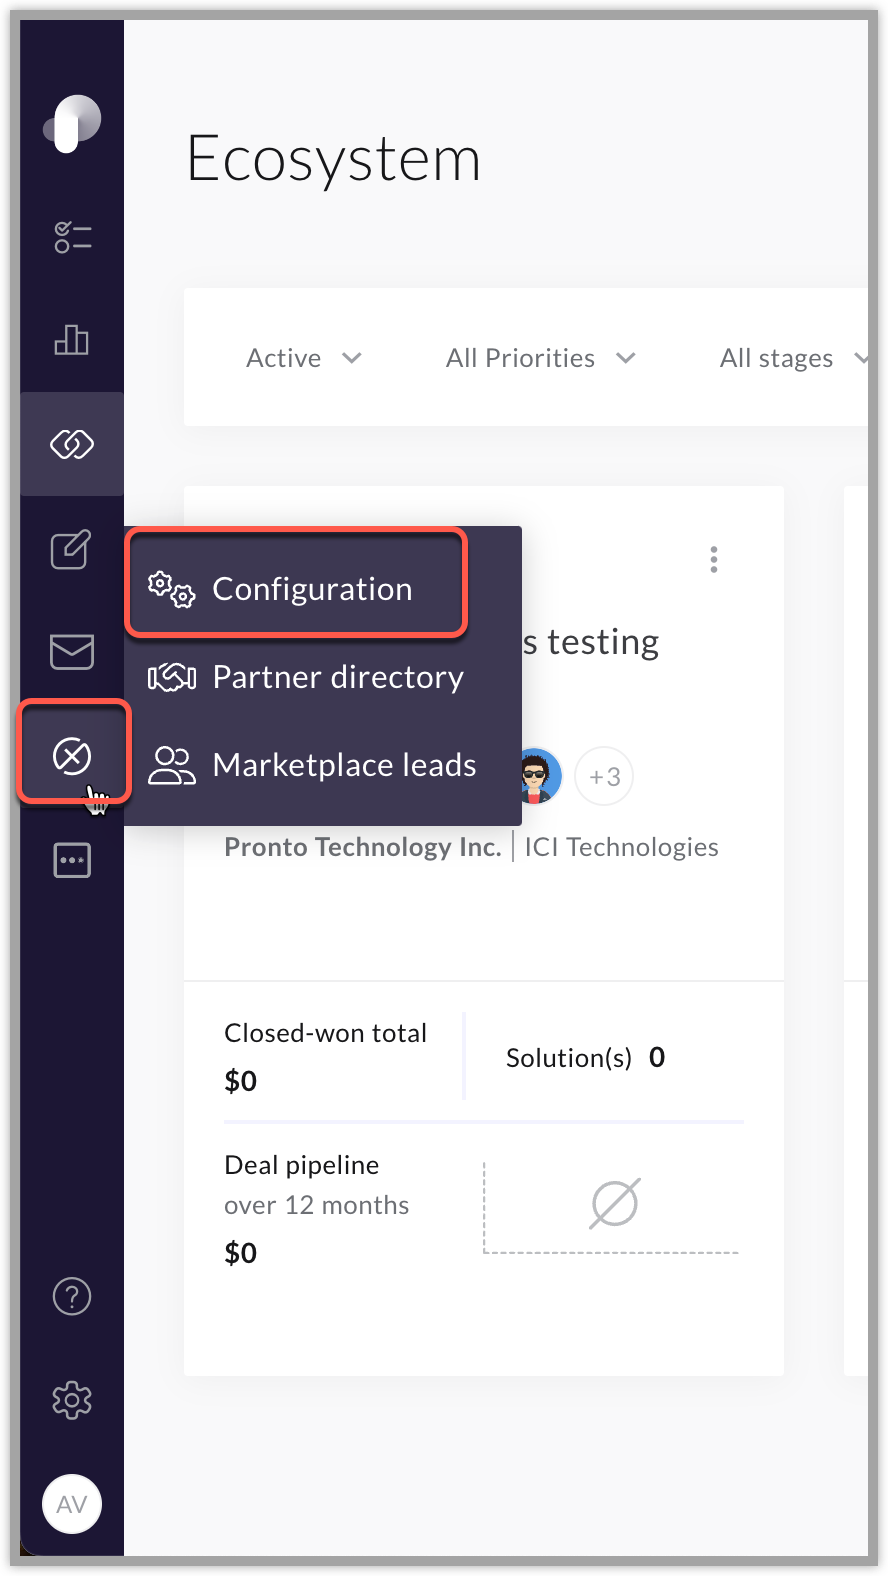
Task: Open the checklist tasks sidebar icon
Action: point(72,237)
